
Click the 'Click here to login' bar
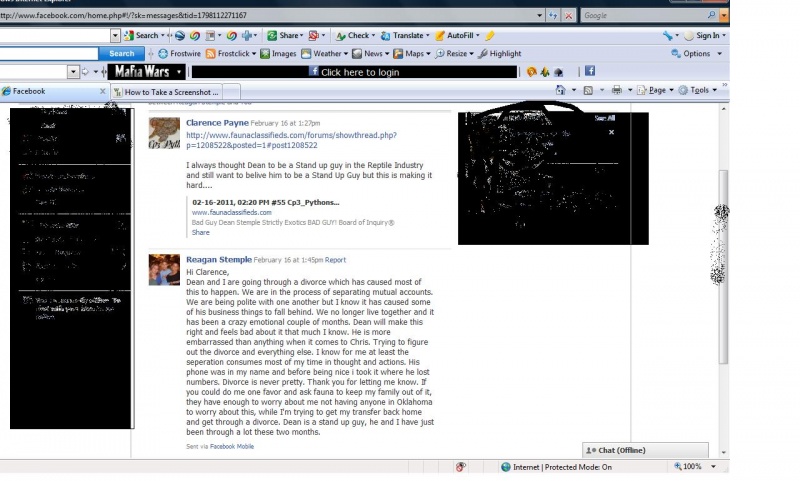pyautogui.click(x=354, y=72)
